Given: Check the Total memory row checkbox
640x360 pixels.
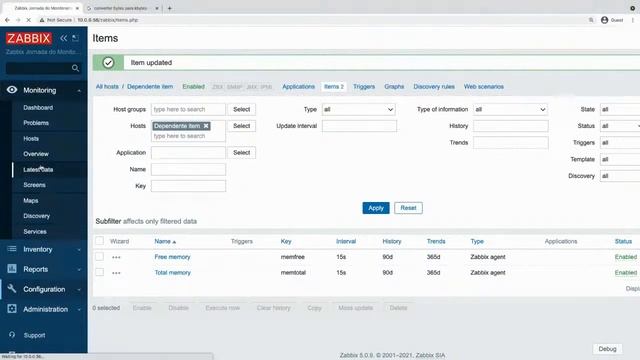Looking at the screenshot, I should pyautogui.click(x=100, y=272).
